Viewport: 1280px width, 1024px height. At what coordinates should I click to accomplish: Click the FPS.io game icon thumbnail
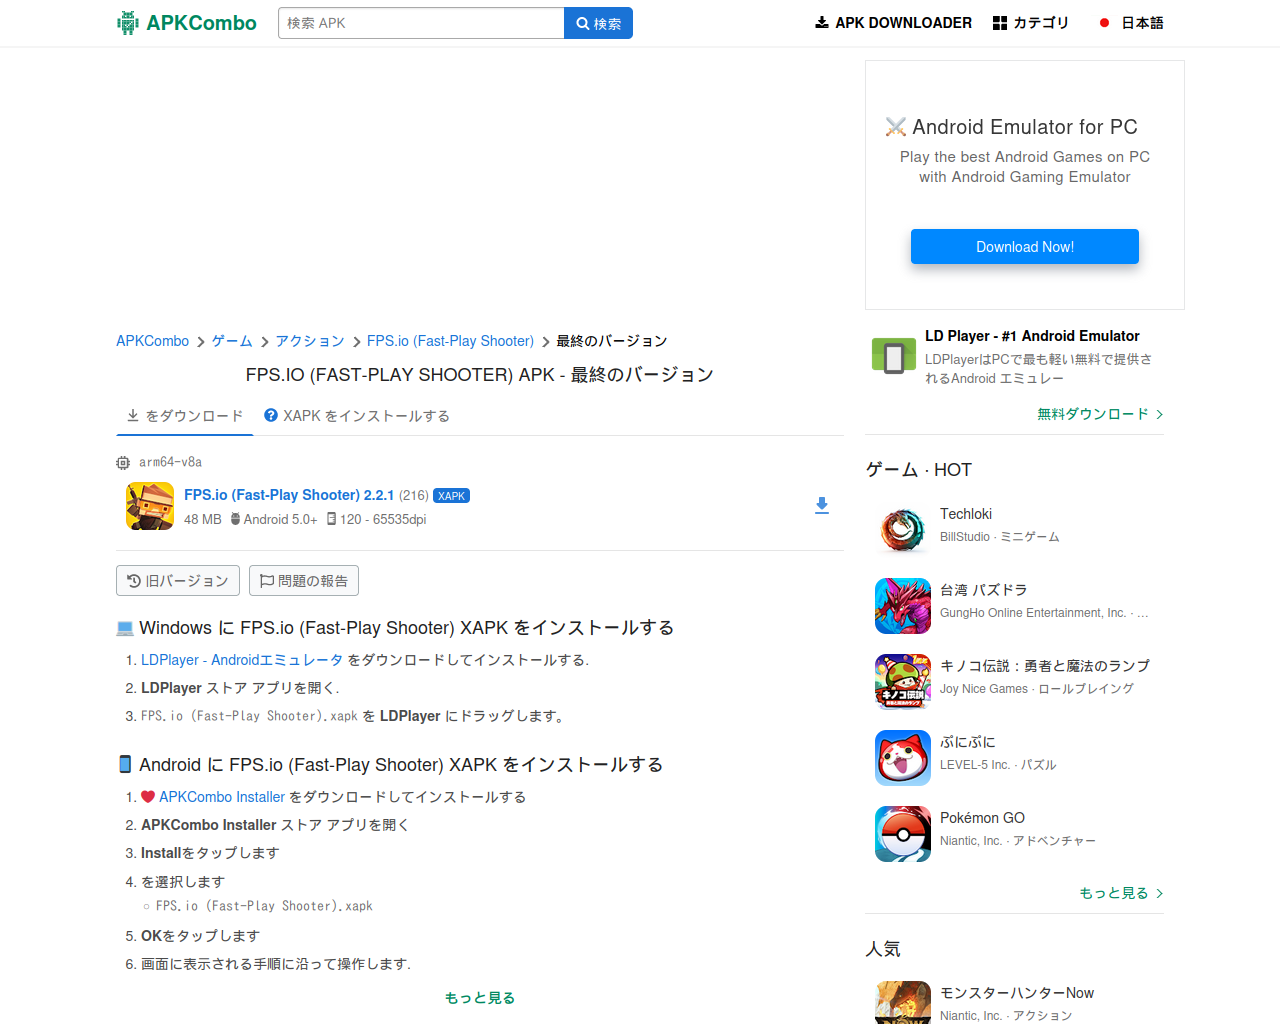(x=150, y=506)
